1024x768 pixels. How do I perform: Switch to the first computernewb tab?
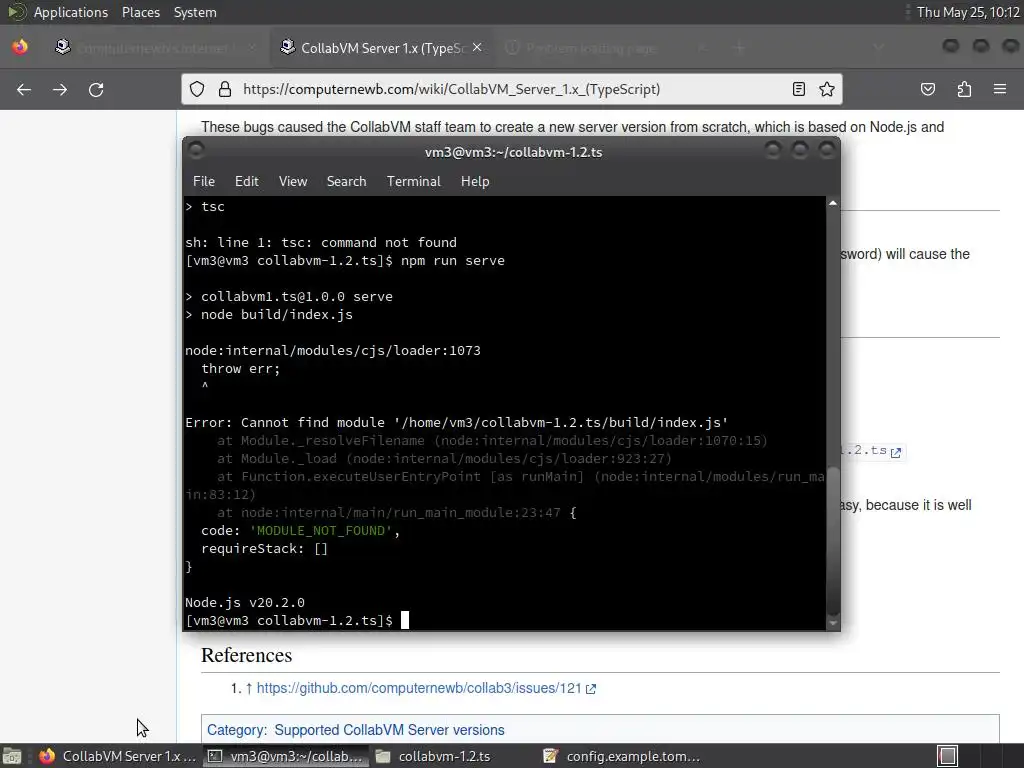click(x=153, y=48)
